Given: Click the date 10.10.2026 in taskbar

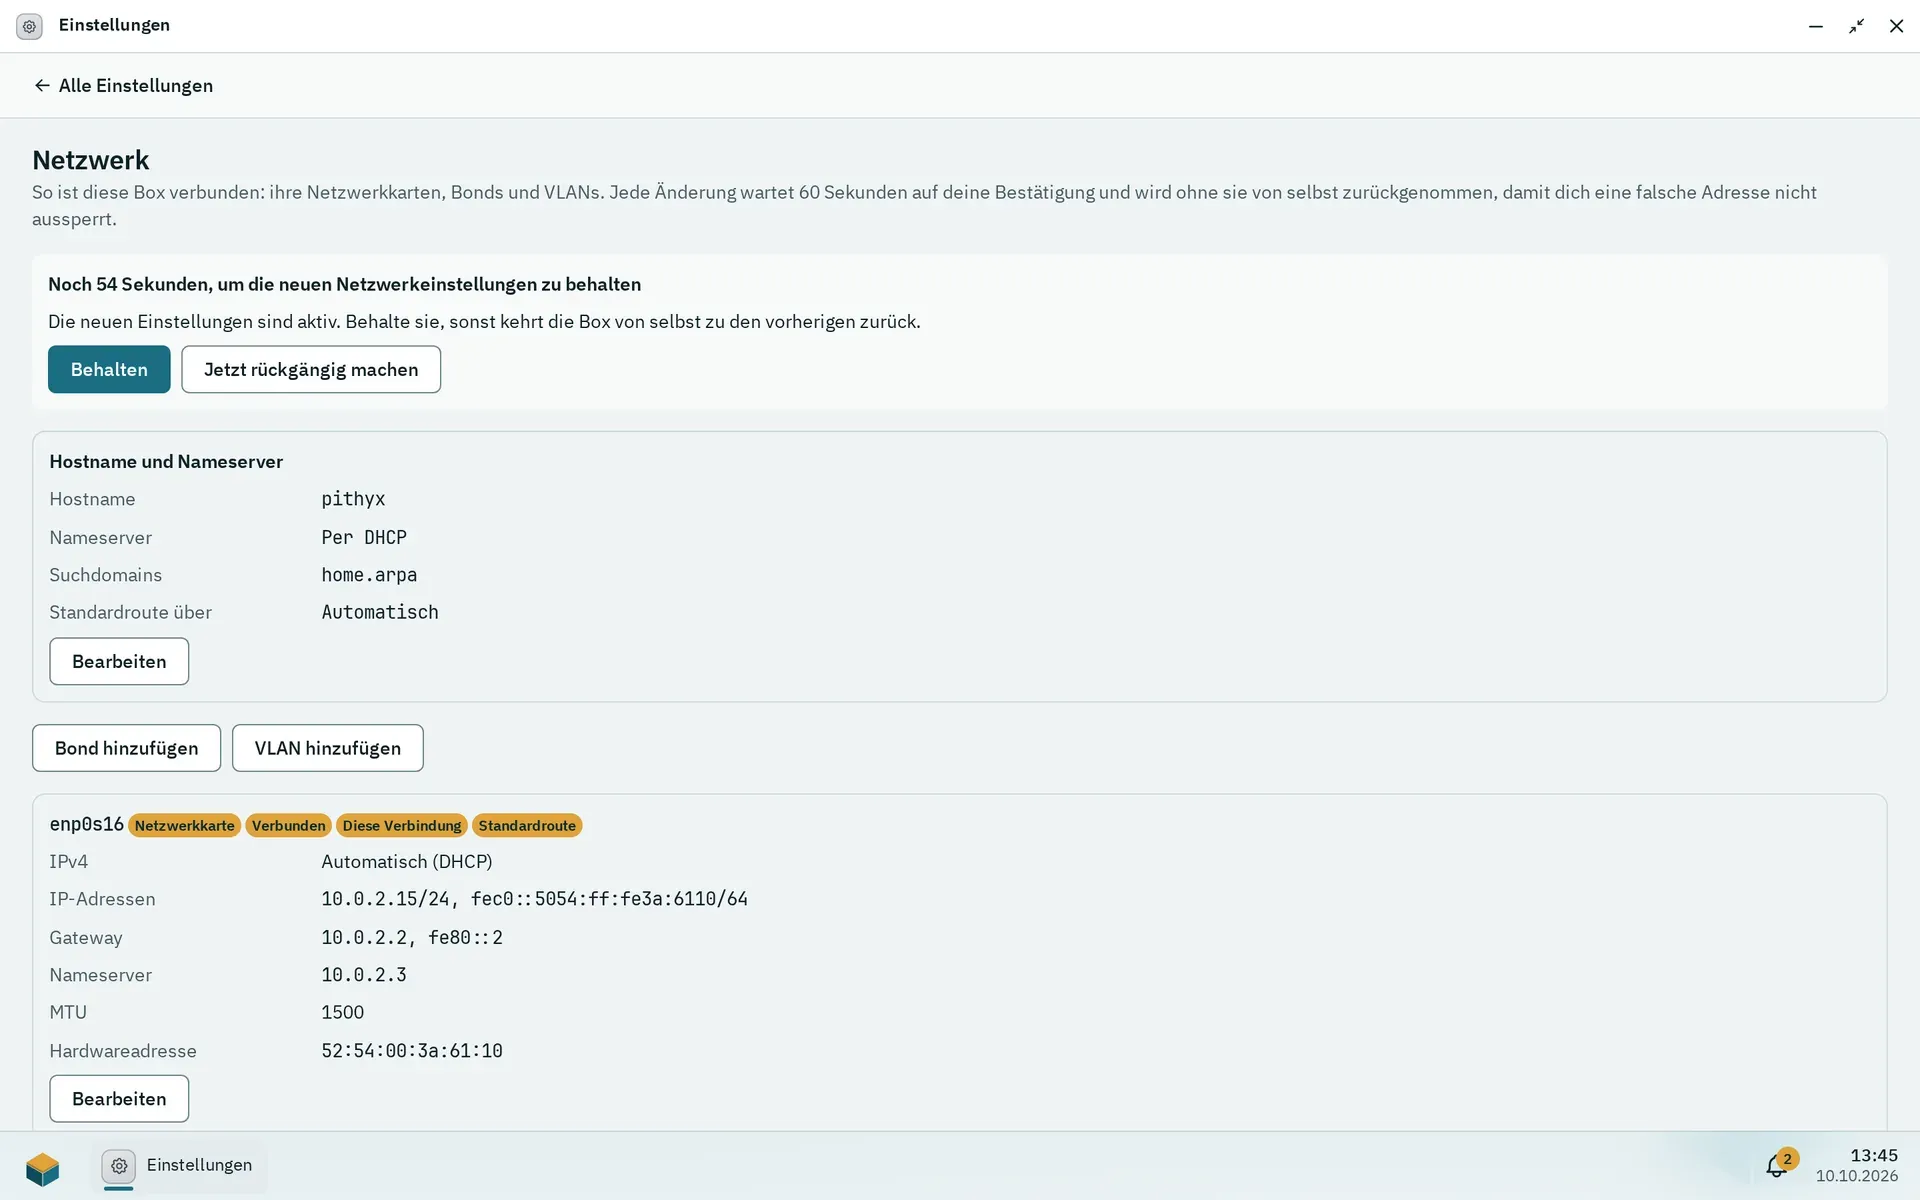Looking at the screenshot, I should [x=1857, y=1177].
